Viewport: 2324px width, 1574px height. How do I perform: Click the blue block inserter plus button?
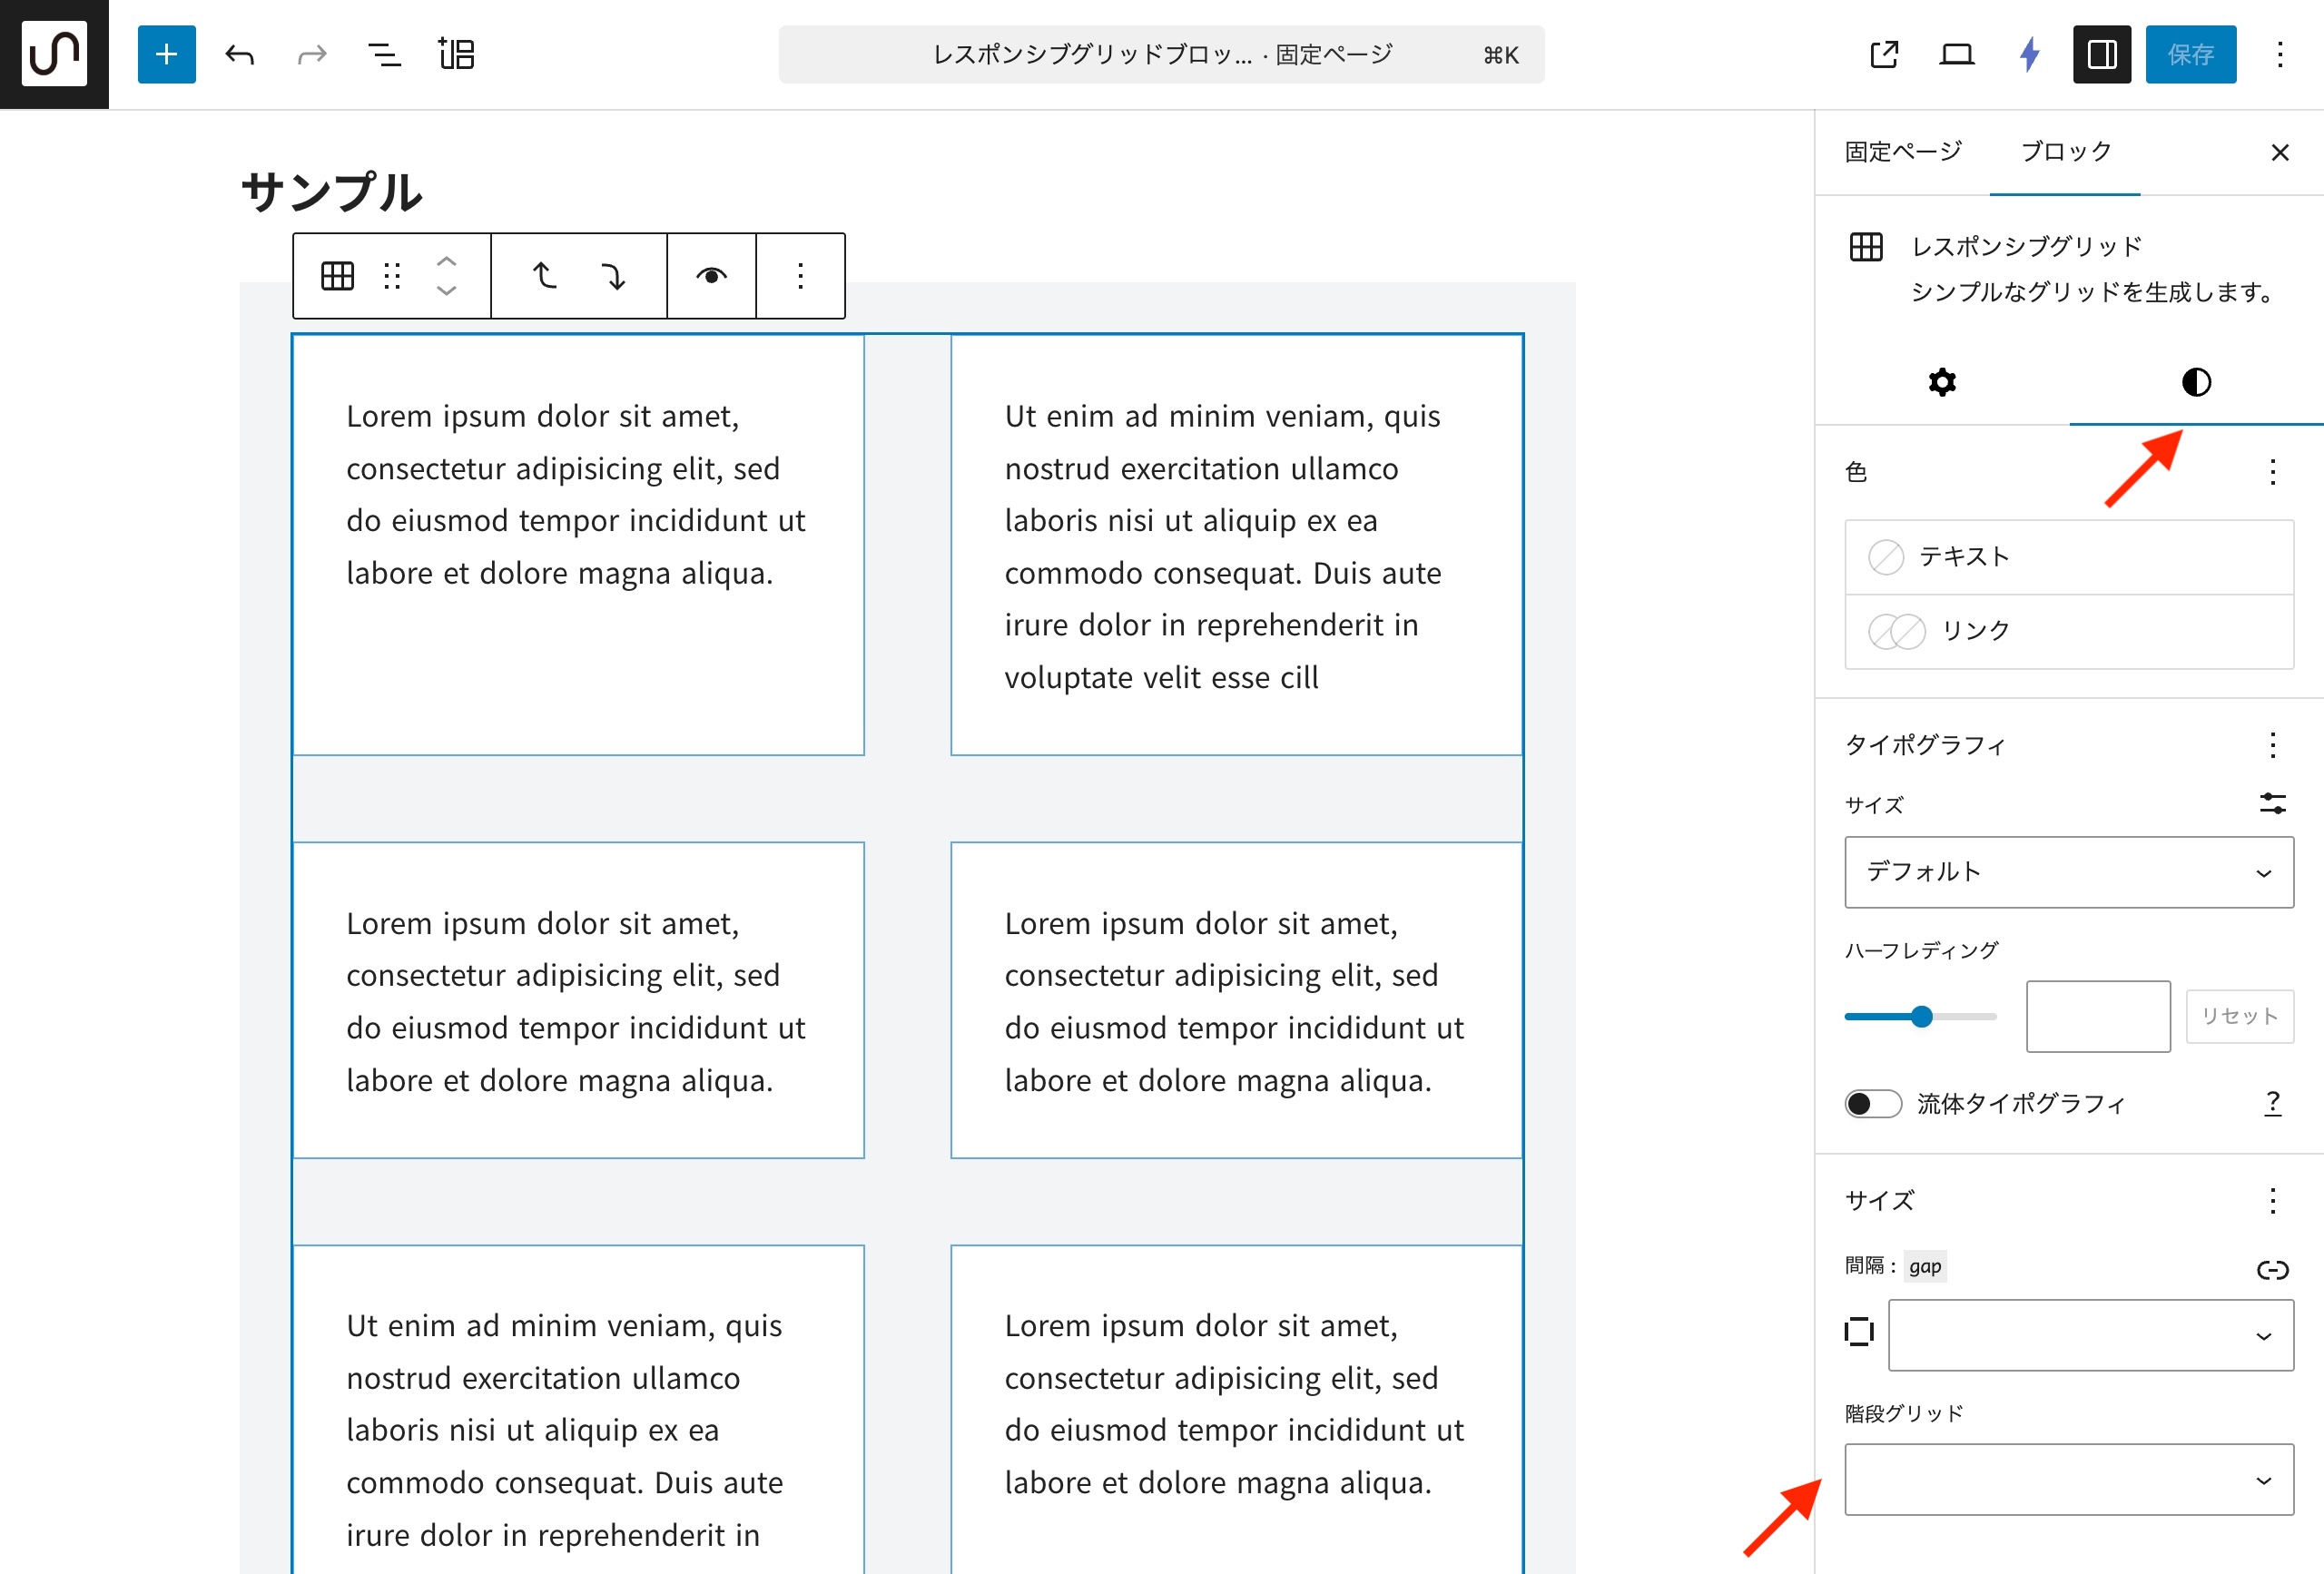[166, 54]
